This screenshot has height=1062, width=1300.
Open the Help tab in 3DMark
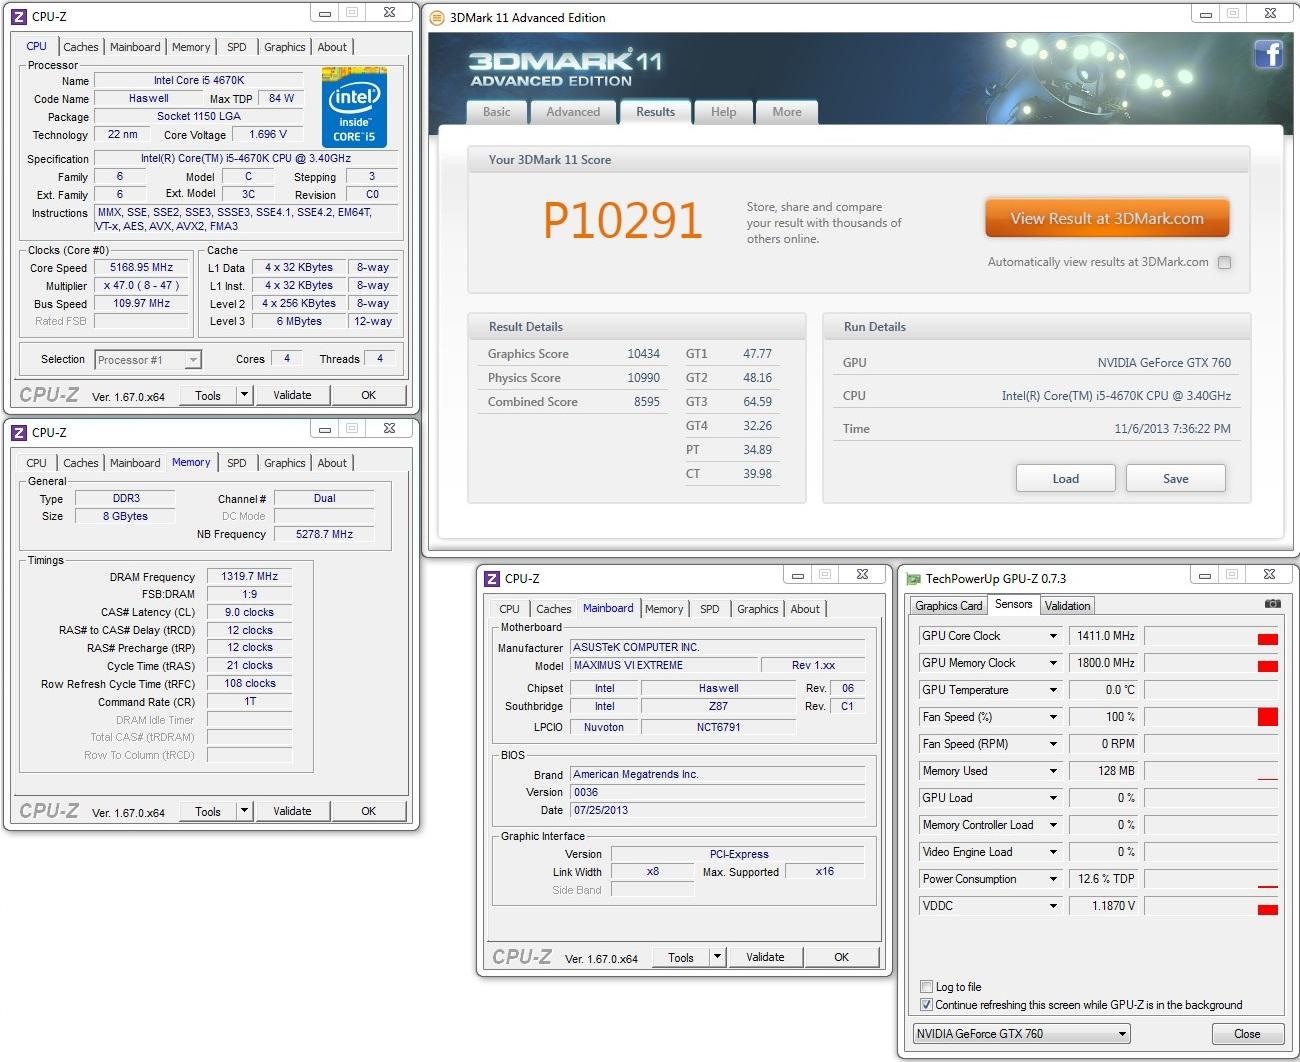click(x=723, y=112)
